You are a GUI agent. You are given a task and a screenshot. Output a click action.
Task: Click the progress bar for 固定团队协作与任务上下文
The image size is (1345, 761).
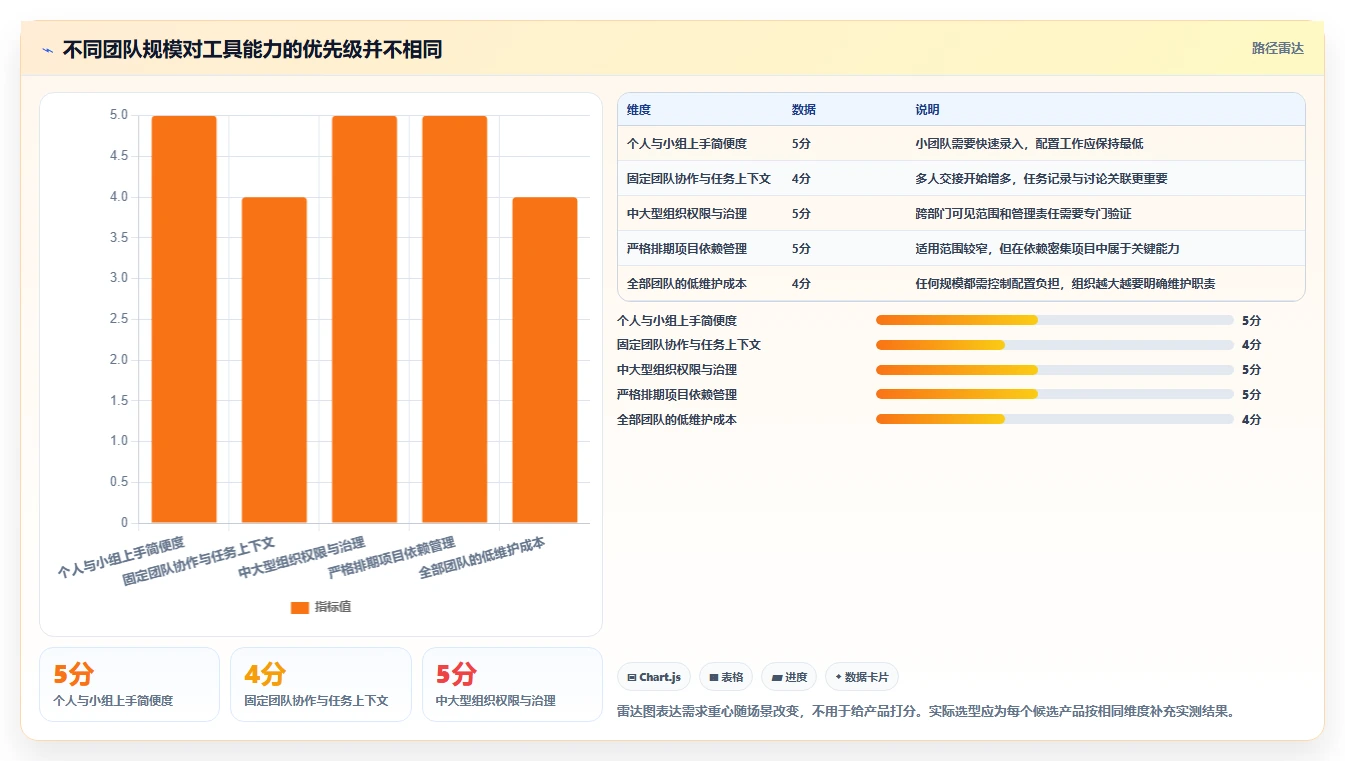pos(1055,345)
